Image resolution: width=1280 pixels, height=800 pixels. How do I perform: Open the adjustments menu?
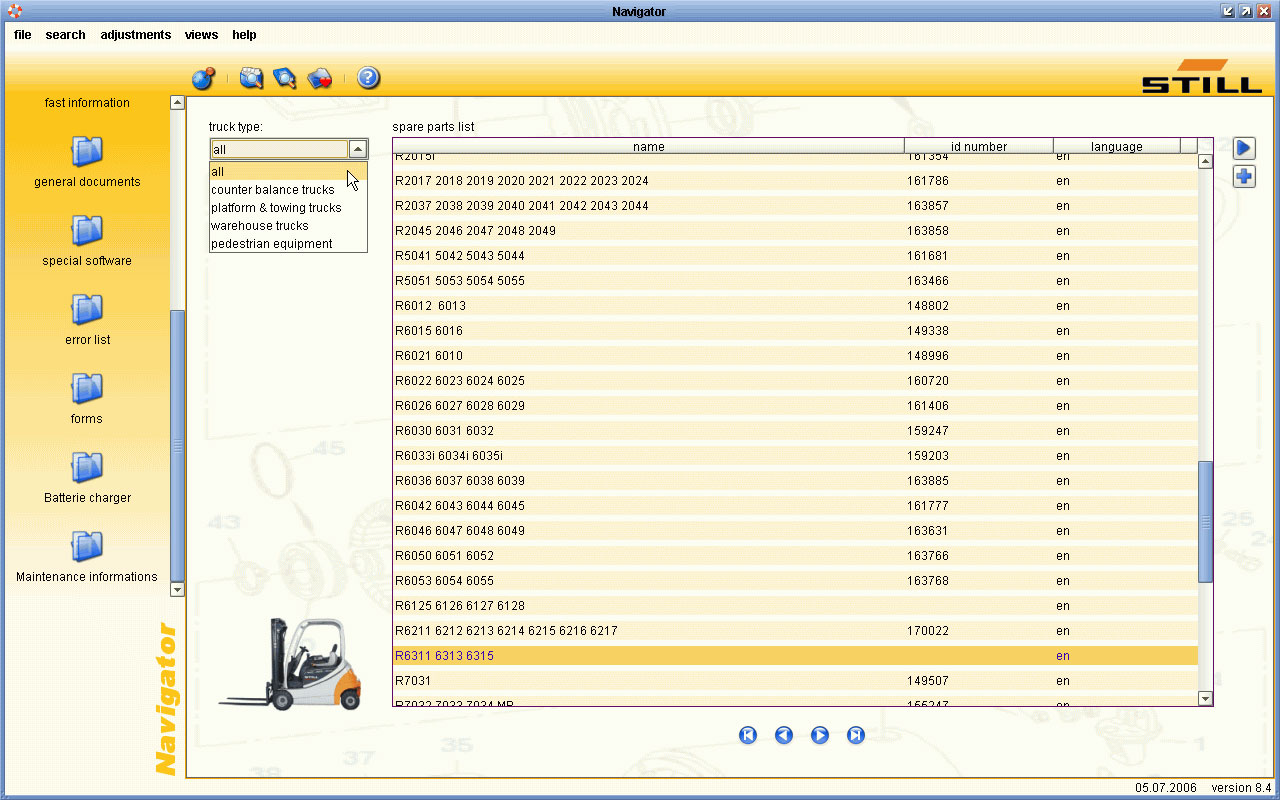point(136,35)
